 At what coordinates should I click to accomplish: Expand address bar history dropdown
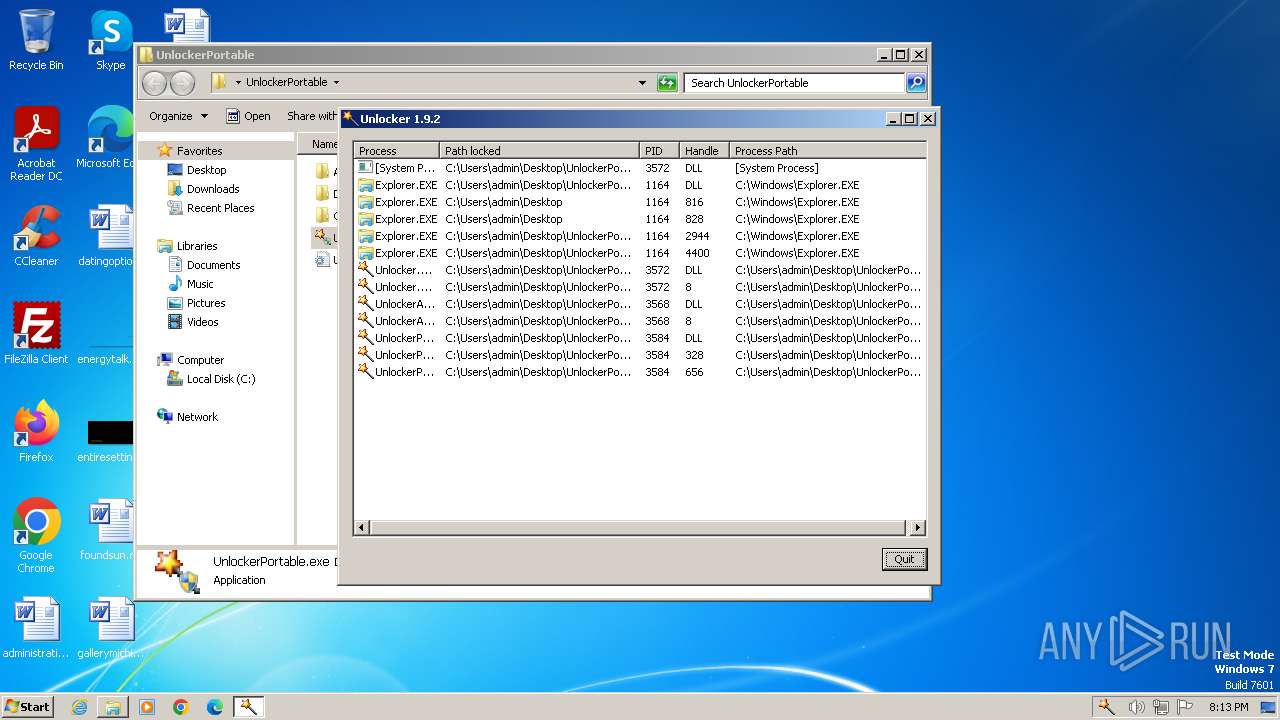tap(642, 83)
